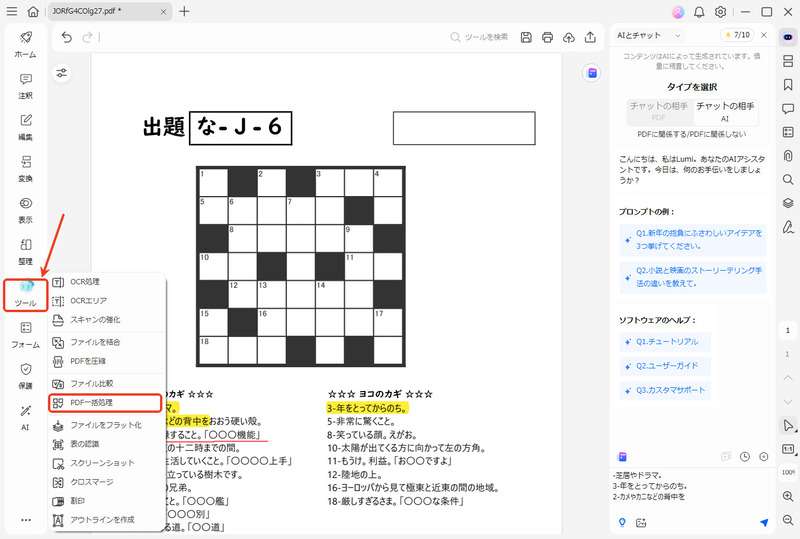
Task: Switch to チャットの相手 AI tab
Action: [725, 111]
